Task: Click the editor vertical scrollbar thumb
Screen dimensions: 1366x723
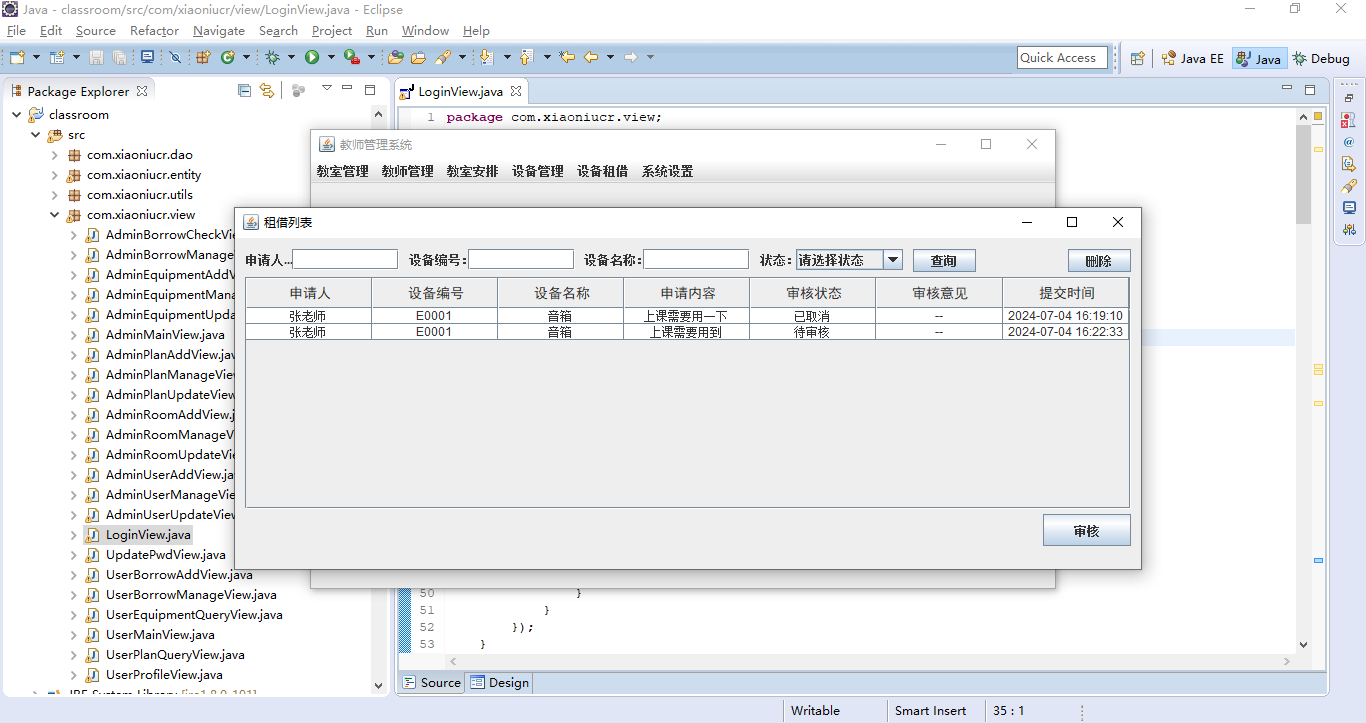Action: point(1303,174)
